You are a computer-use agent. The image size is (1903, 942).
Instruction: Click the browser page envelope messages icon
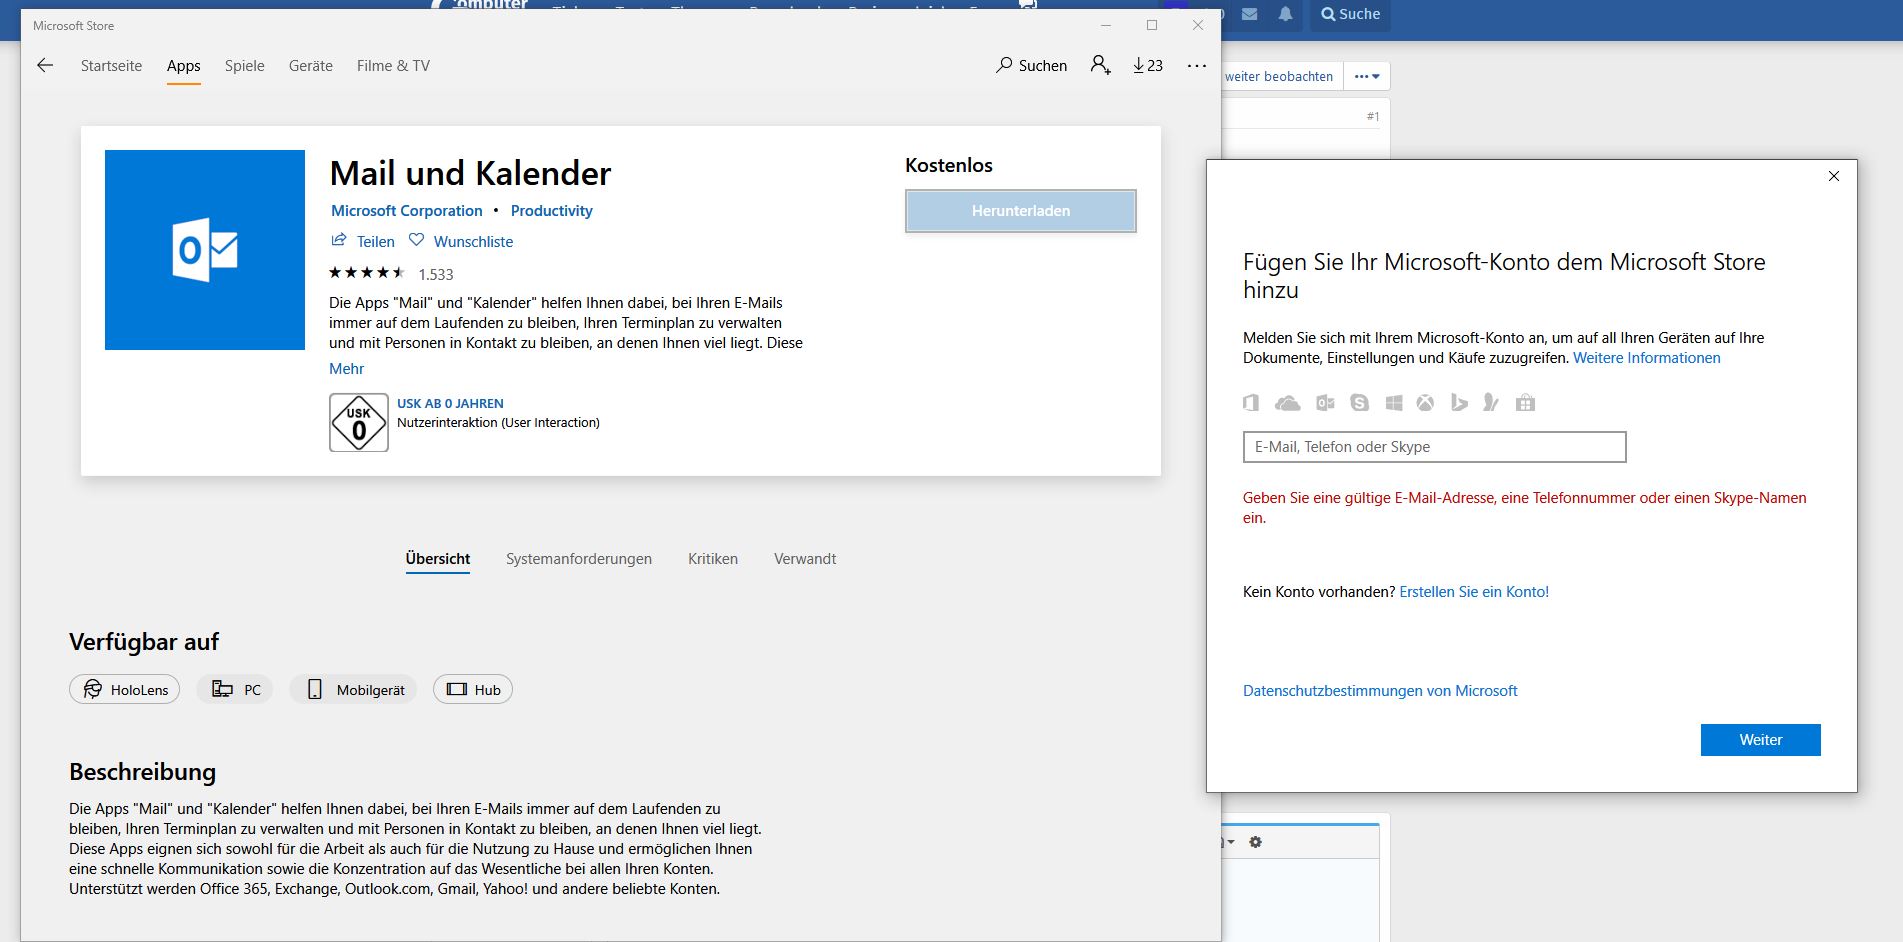coord(1250,14)
